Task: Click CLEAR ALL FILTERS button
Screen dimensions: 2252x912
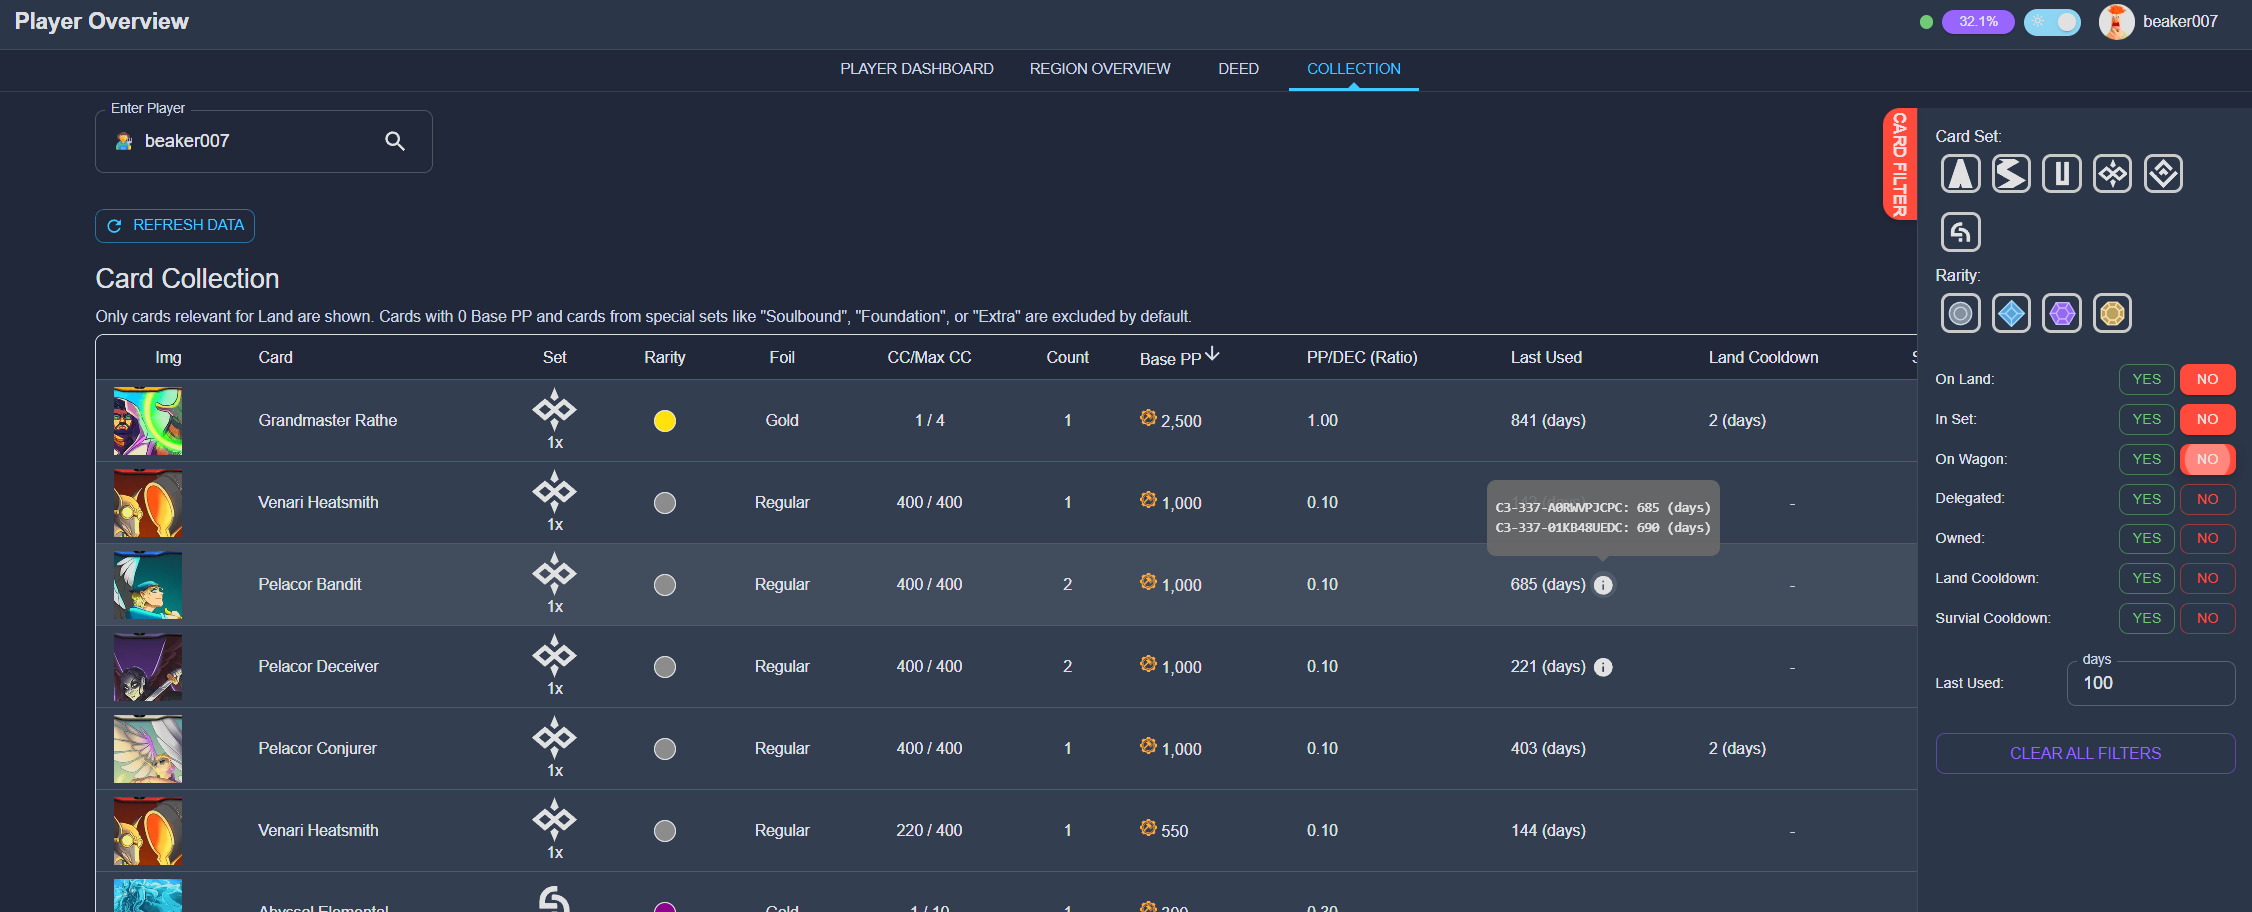Action: 2085,753
